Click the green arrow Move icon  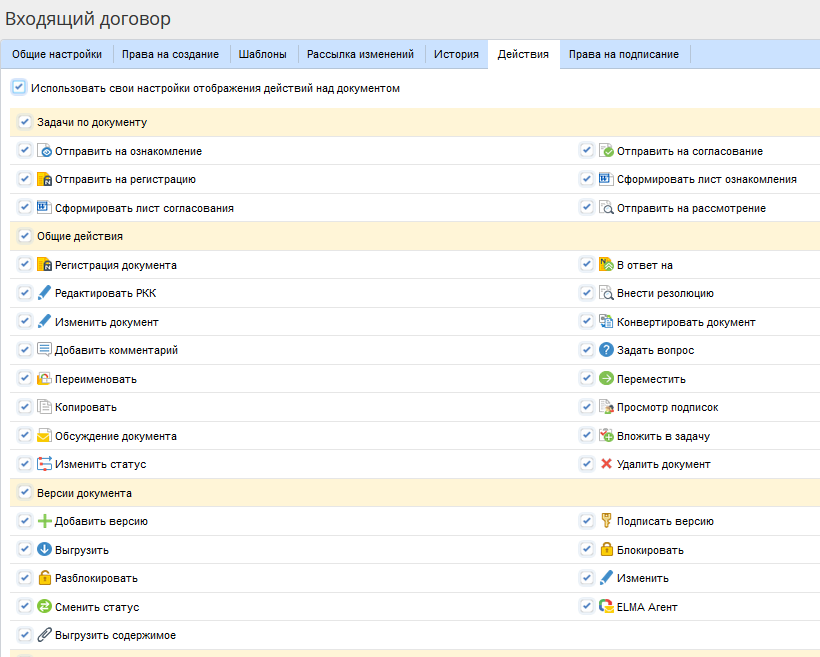[606, 379]
